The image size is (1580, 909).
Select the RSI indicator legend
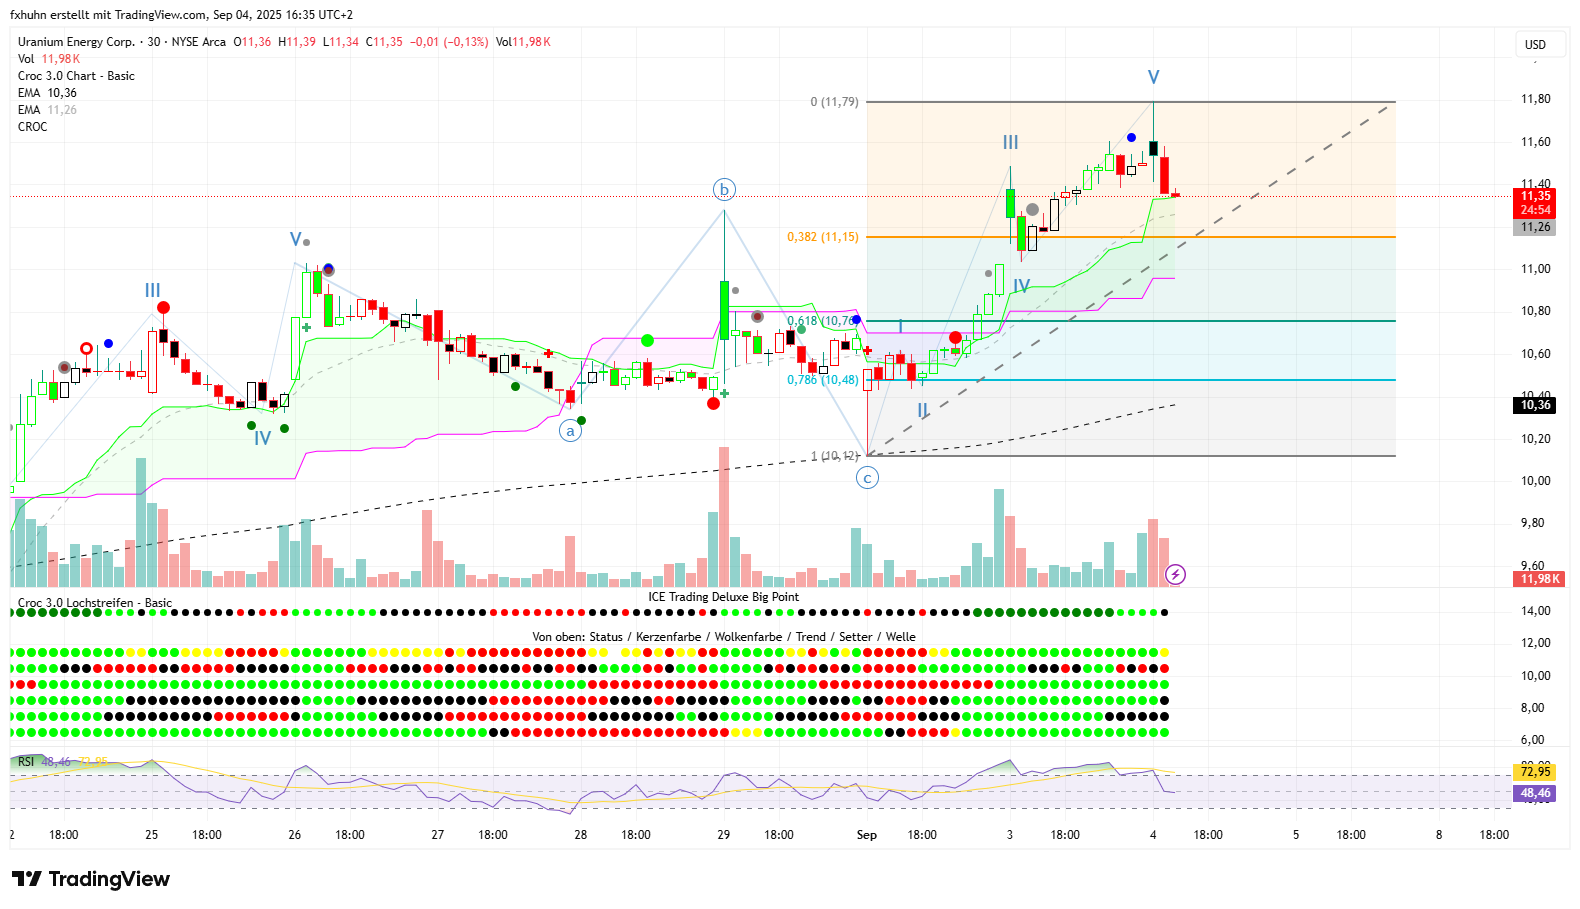point(26,762)
